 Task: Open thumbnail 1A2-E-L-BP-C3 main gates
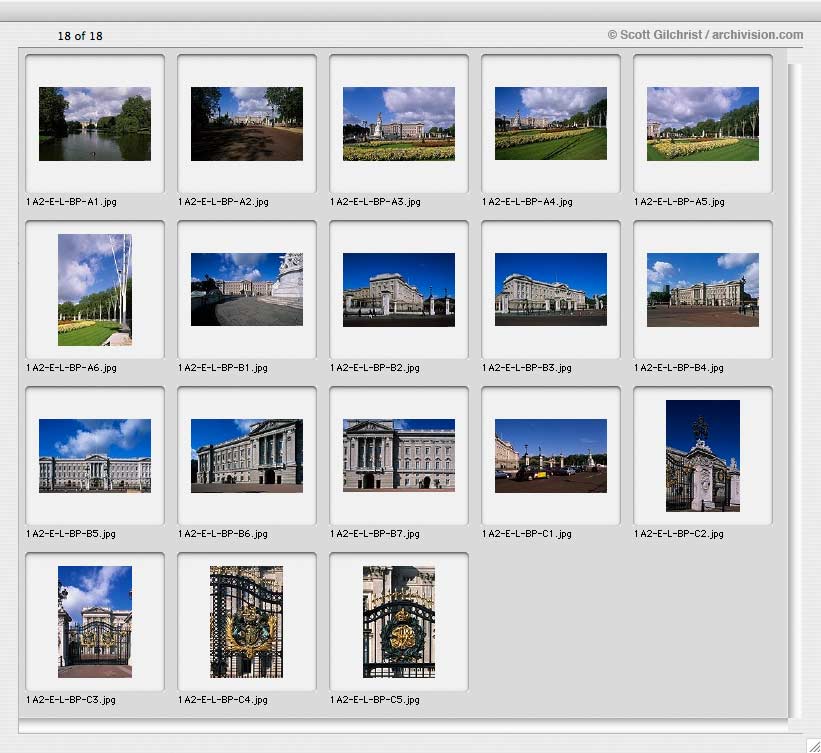tap(95, 622)
